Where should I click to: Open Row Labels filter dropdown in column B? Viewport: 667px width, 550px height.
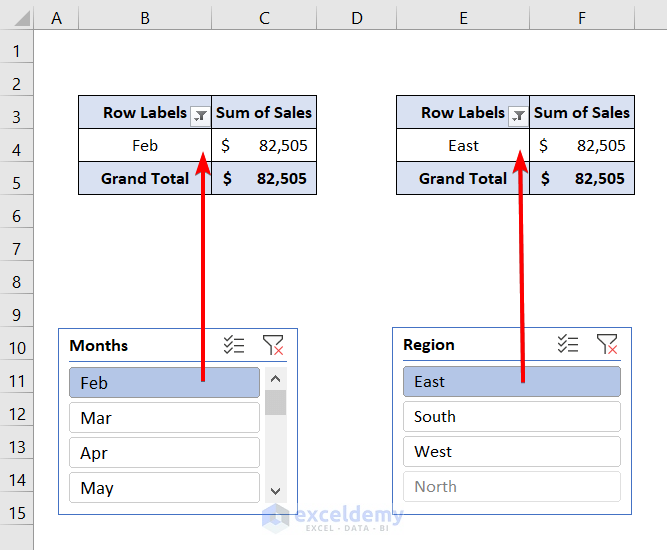(x=200, y=115)
